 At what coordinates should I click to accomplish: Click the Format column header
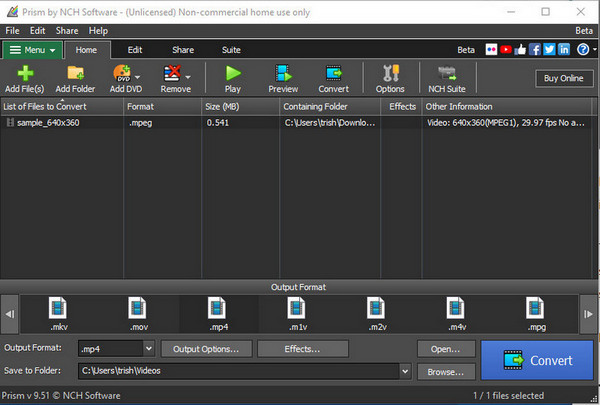click(163, 106)
